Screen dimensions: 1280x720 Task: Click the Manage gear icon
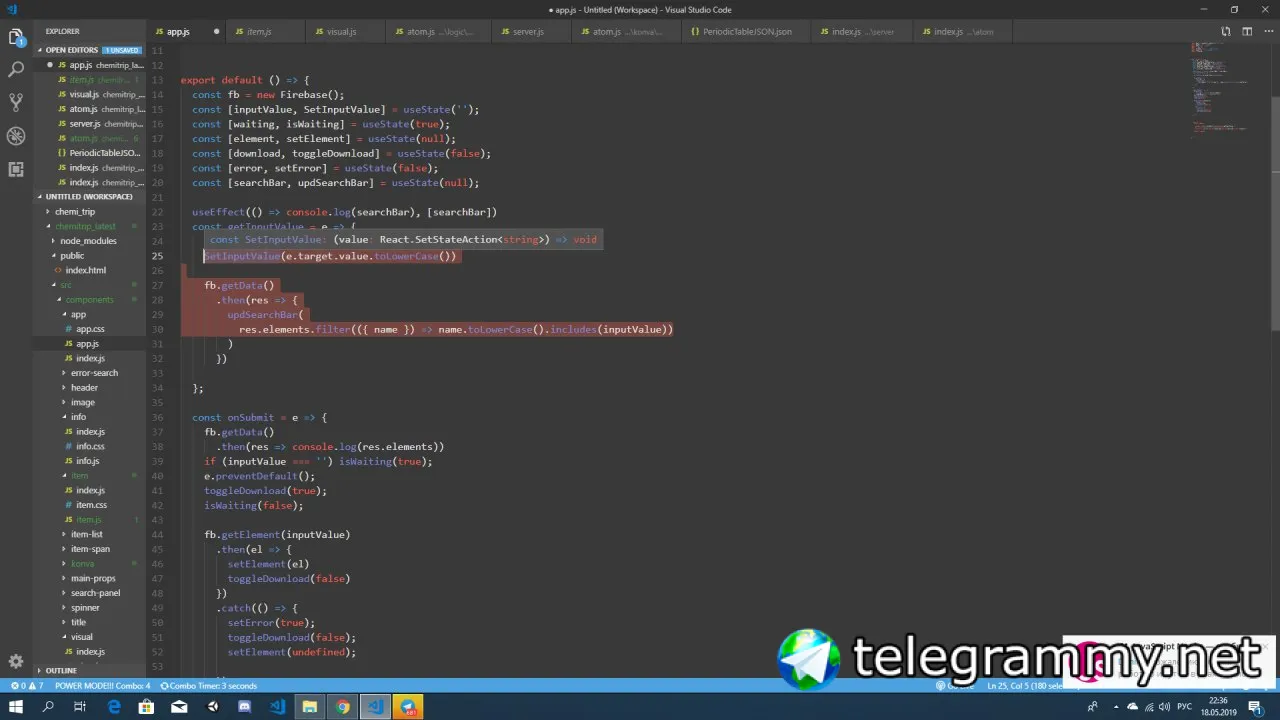click(x=16, y=661)
